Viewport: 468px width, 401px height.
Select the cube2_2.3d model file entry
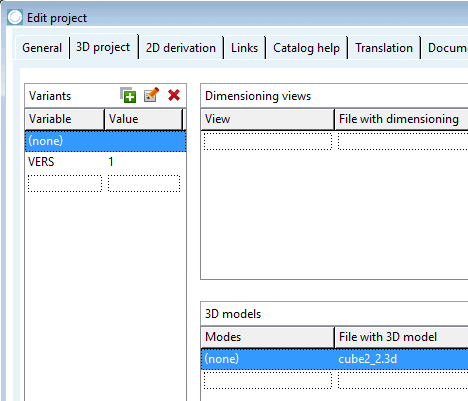[x=368, y=359]
